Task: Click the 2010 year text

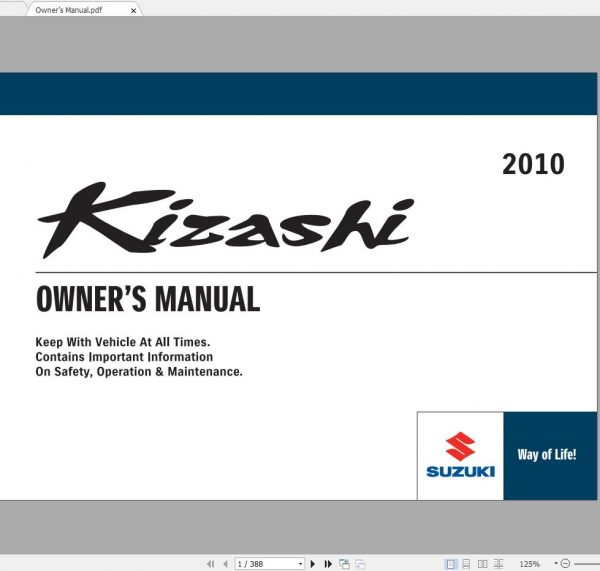Action: (x=533, y=164)
